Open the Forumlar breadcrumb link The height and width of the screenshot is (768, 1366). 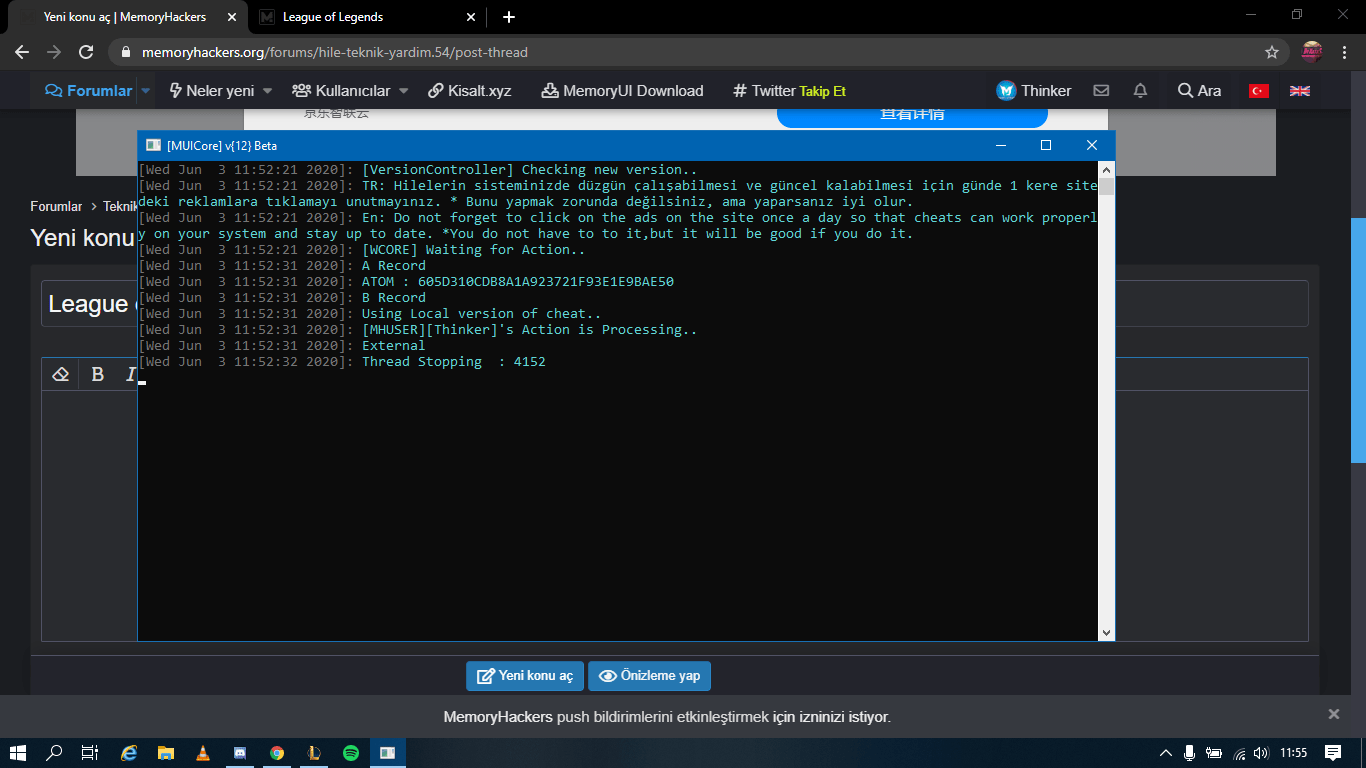coord(56,206)
